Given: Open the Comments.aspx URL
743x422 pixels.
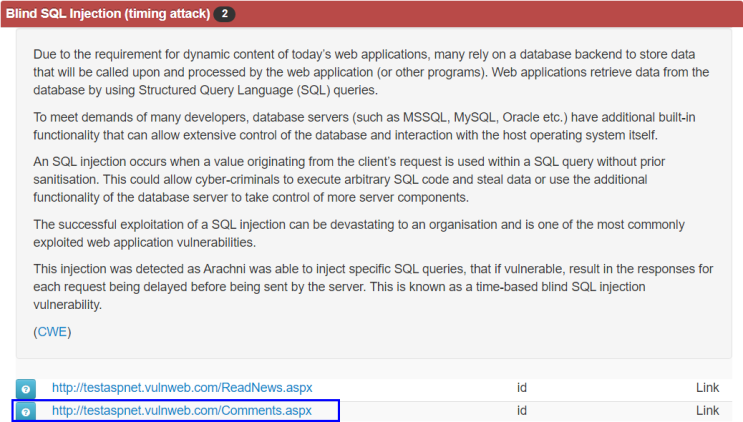Looking at the screenshot, I should (182, 410).
